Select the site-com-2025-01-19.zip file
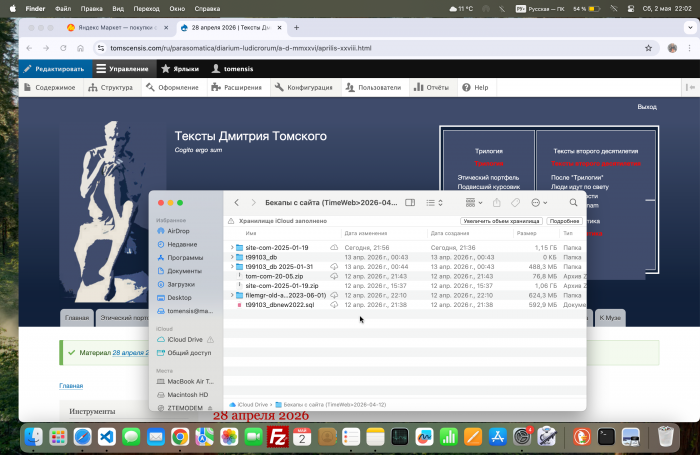The width and height of the screenshot is (700, 455). pyautogui.click(x=282, y=286)
